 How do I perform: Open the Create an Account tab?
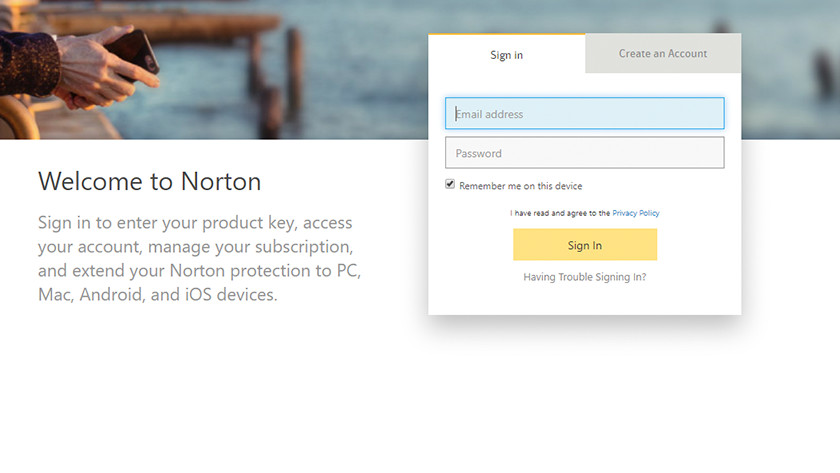coord(662,54)
